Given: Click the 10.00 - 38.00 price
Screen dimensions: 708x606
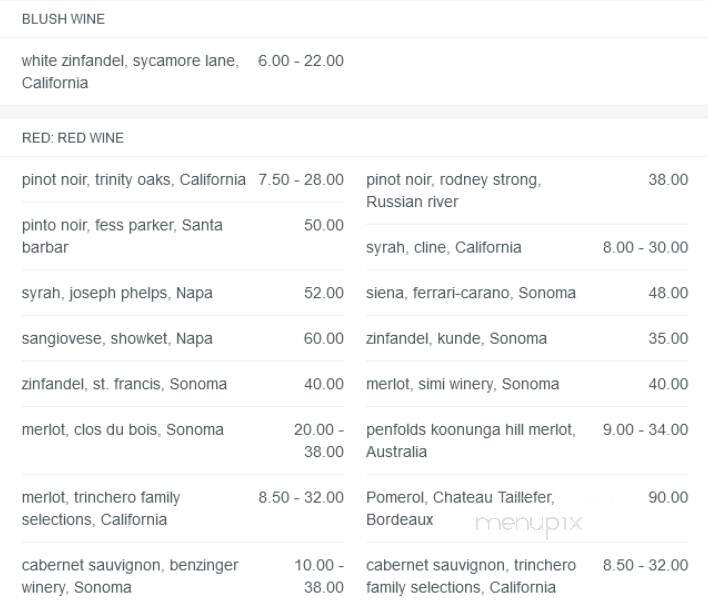Looking at the screenshot, I should [x=319, y=576].
